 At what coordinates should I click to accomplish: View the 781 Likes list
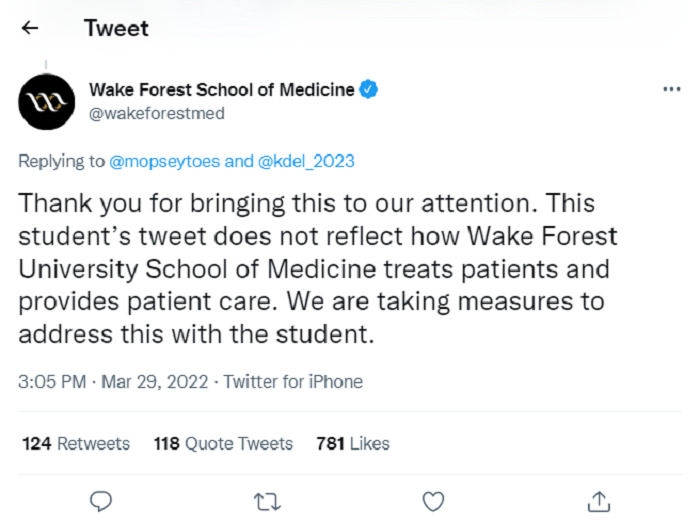[x=353, y=444]
